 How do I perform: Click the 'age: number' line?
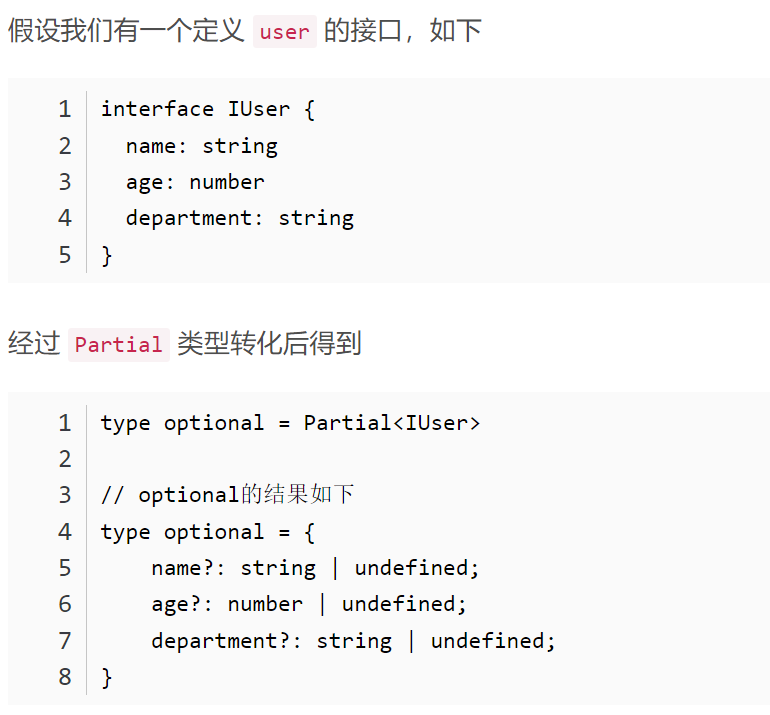click(x=195, y=182)
